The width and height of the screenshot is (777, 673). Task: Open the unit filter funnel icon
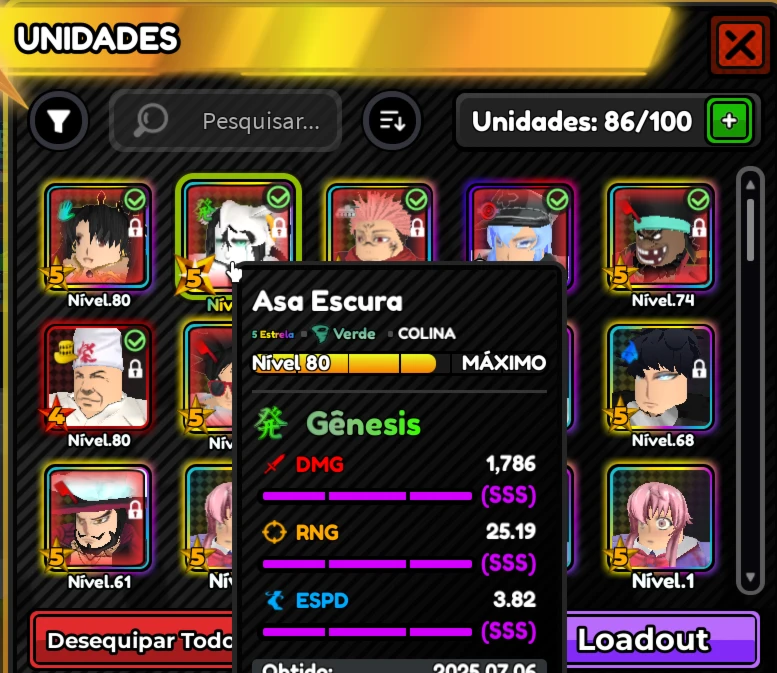pos(58,120)
